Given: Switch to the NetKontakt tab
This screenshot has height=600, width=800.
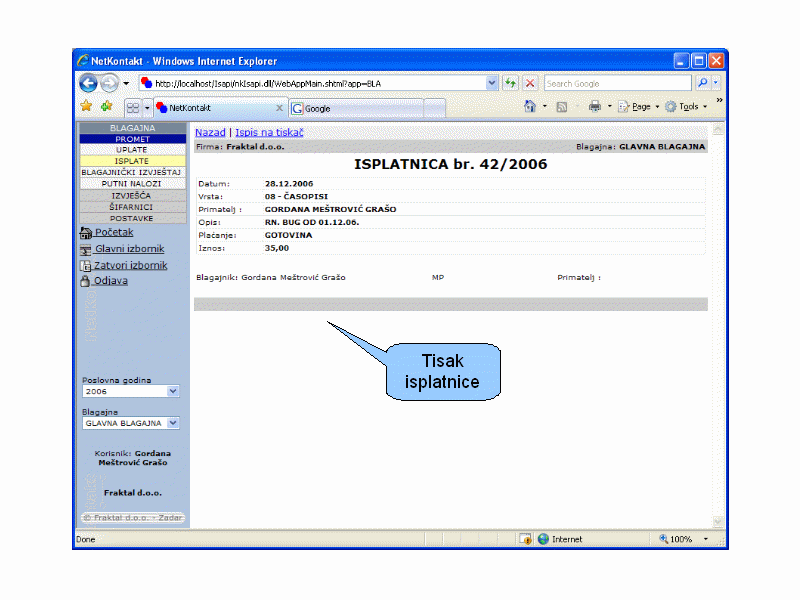Looking at the screenshot, I should click(x=219, y=108).
